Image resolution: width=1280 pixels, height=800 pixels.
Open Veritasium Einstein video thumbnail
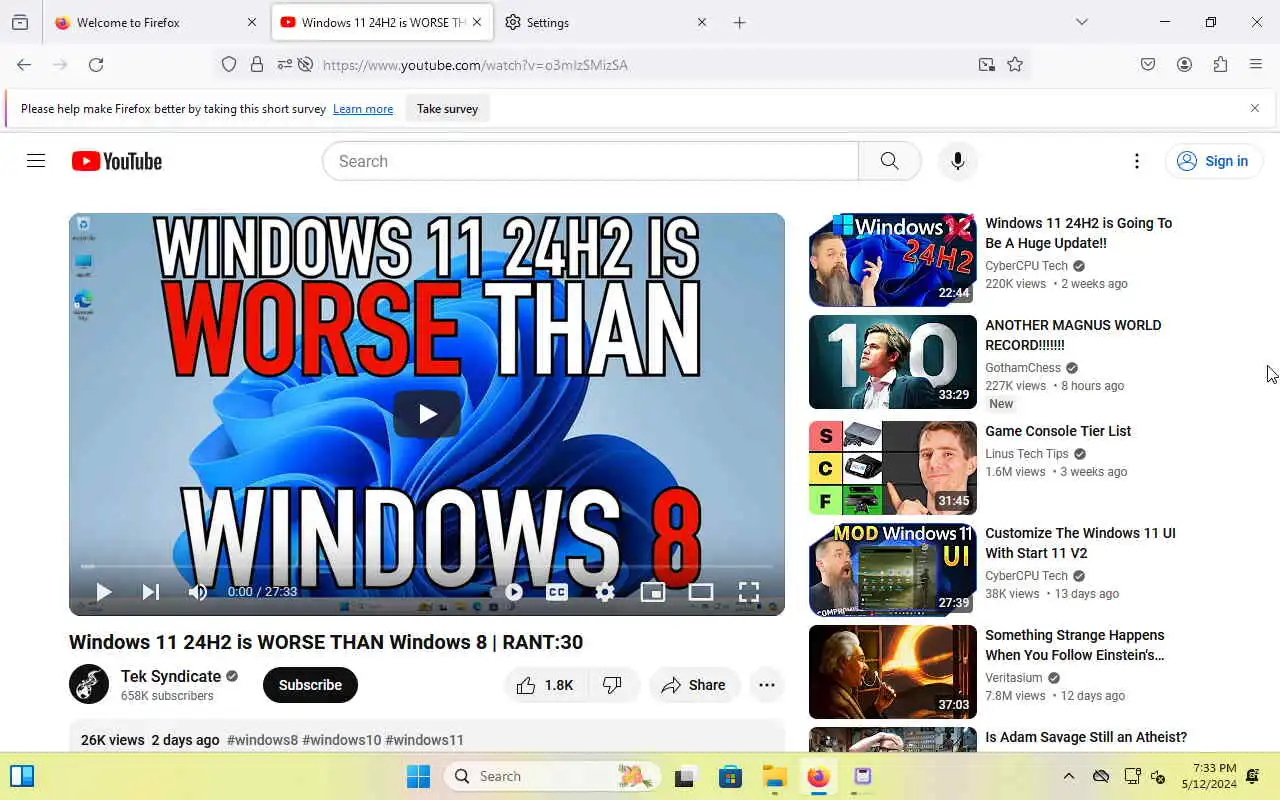click(x=893, y=672)
